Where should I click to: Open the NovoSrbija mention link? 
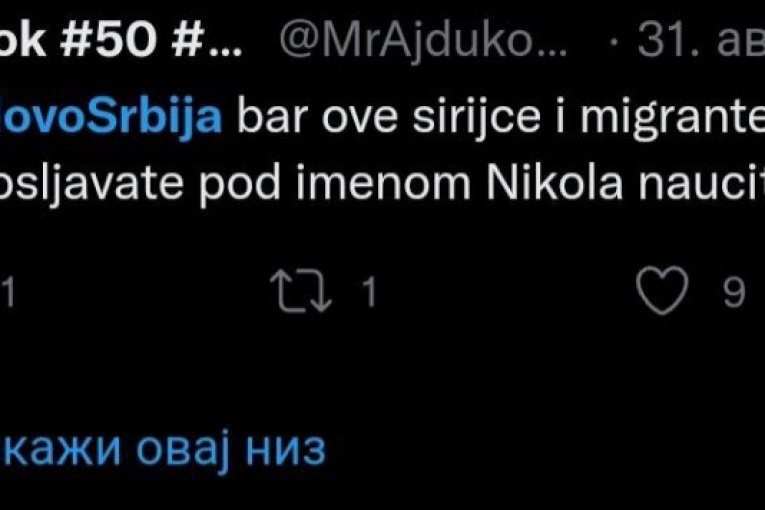point(110,117)
